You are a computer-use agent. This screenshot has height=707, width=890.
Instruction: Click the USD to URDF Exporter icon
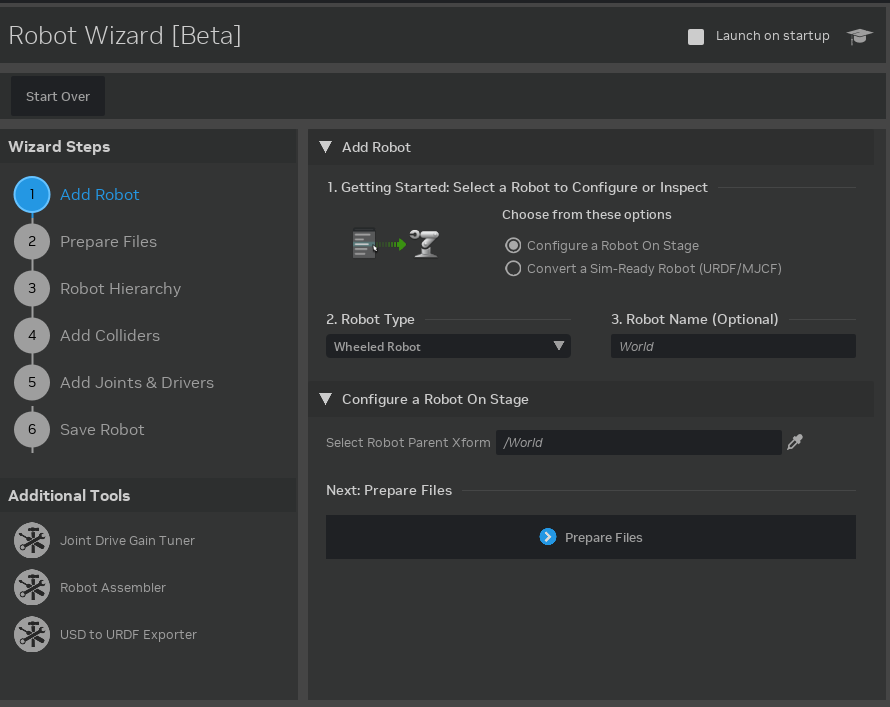[x=32, y=634]
